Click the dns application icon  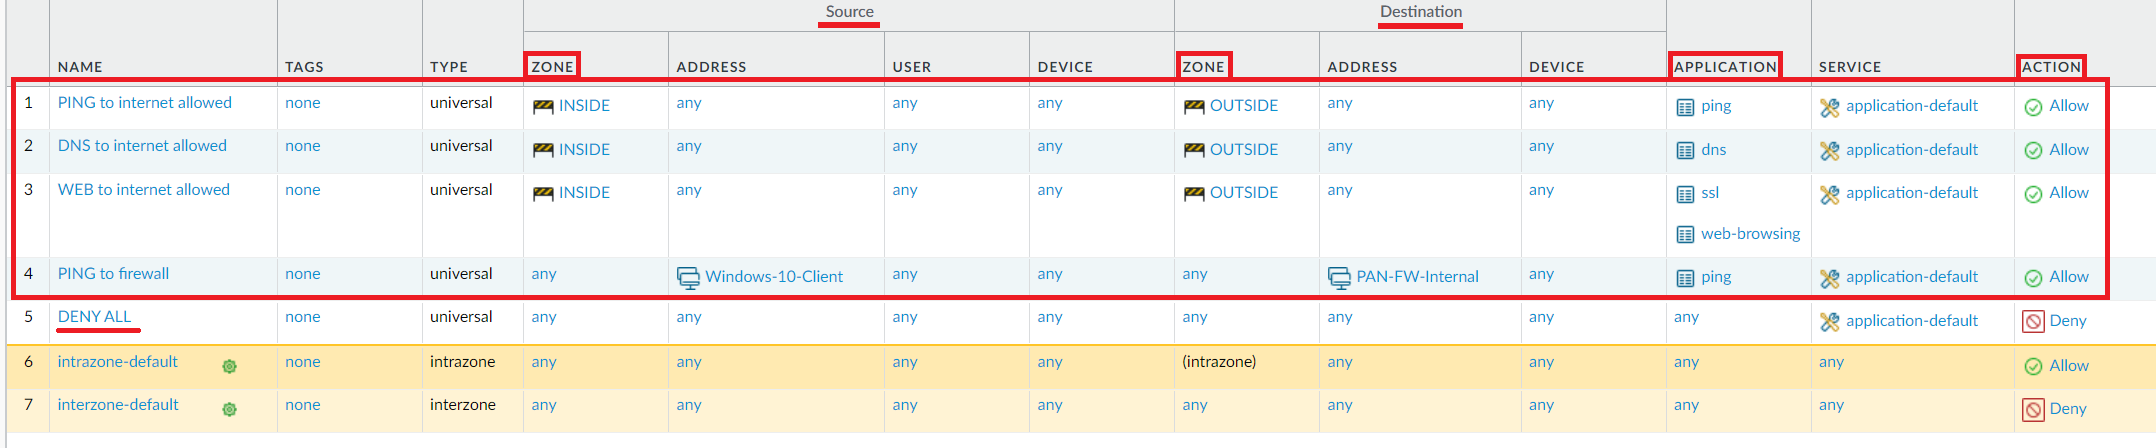click(x=1685, y=151)
